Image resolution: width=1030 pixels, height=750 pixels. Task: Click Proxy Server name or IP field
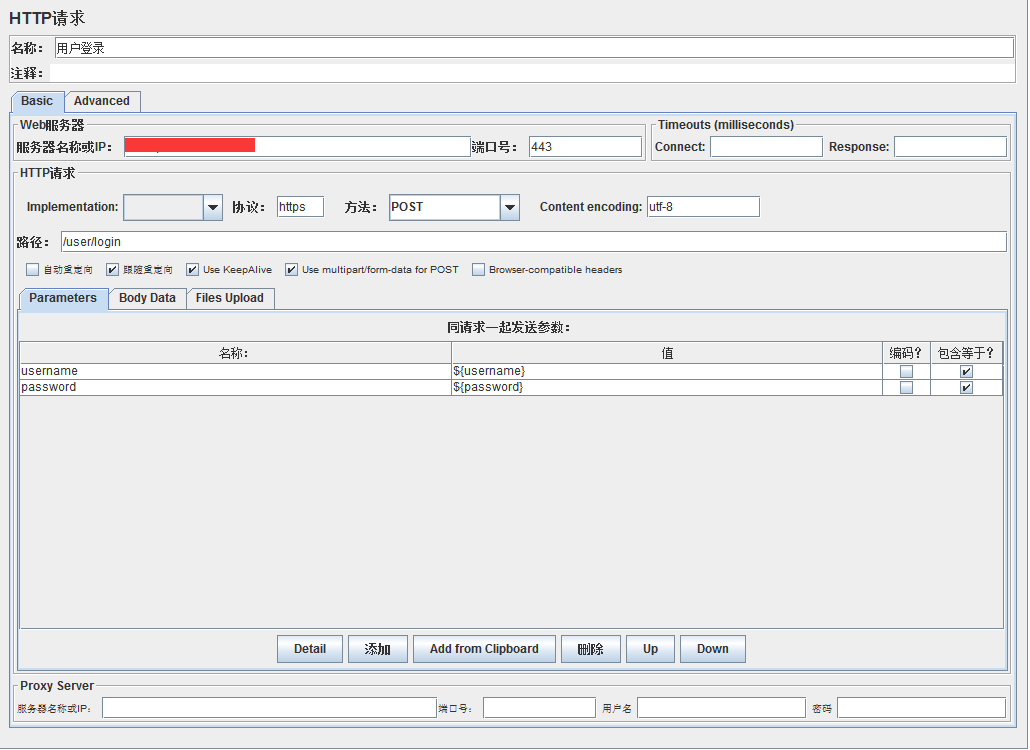(269, 708)
